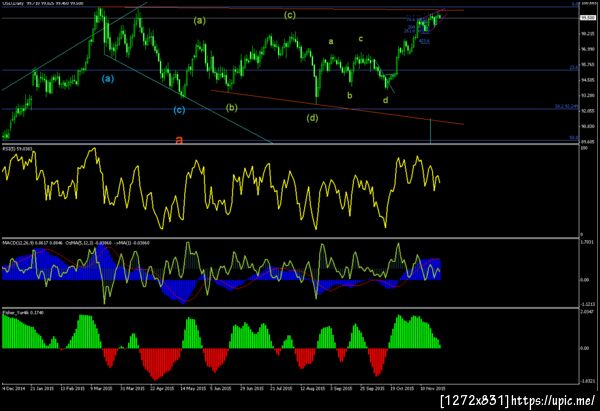Screen dimensions: 600x411
Task: Click the 12 Aug 2015 date label
Action: pyautogui.click(x=313, y=388)
